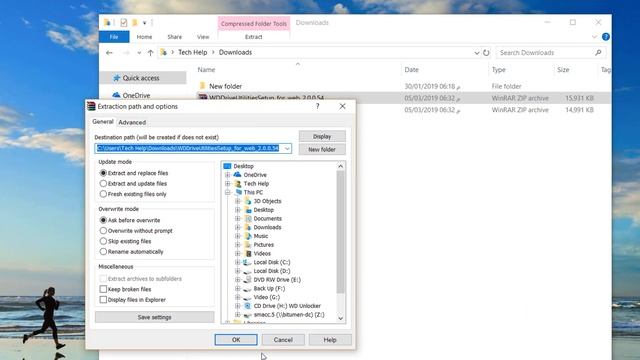640x360 pixels.
Task: Open destination path dropdown arrow
Action: (287, 148)
